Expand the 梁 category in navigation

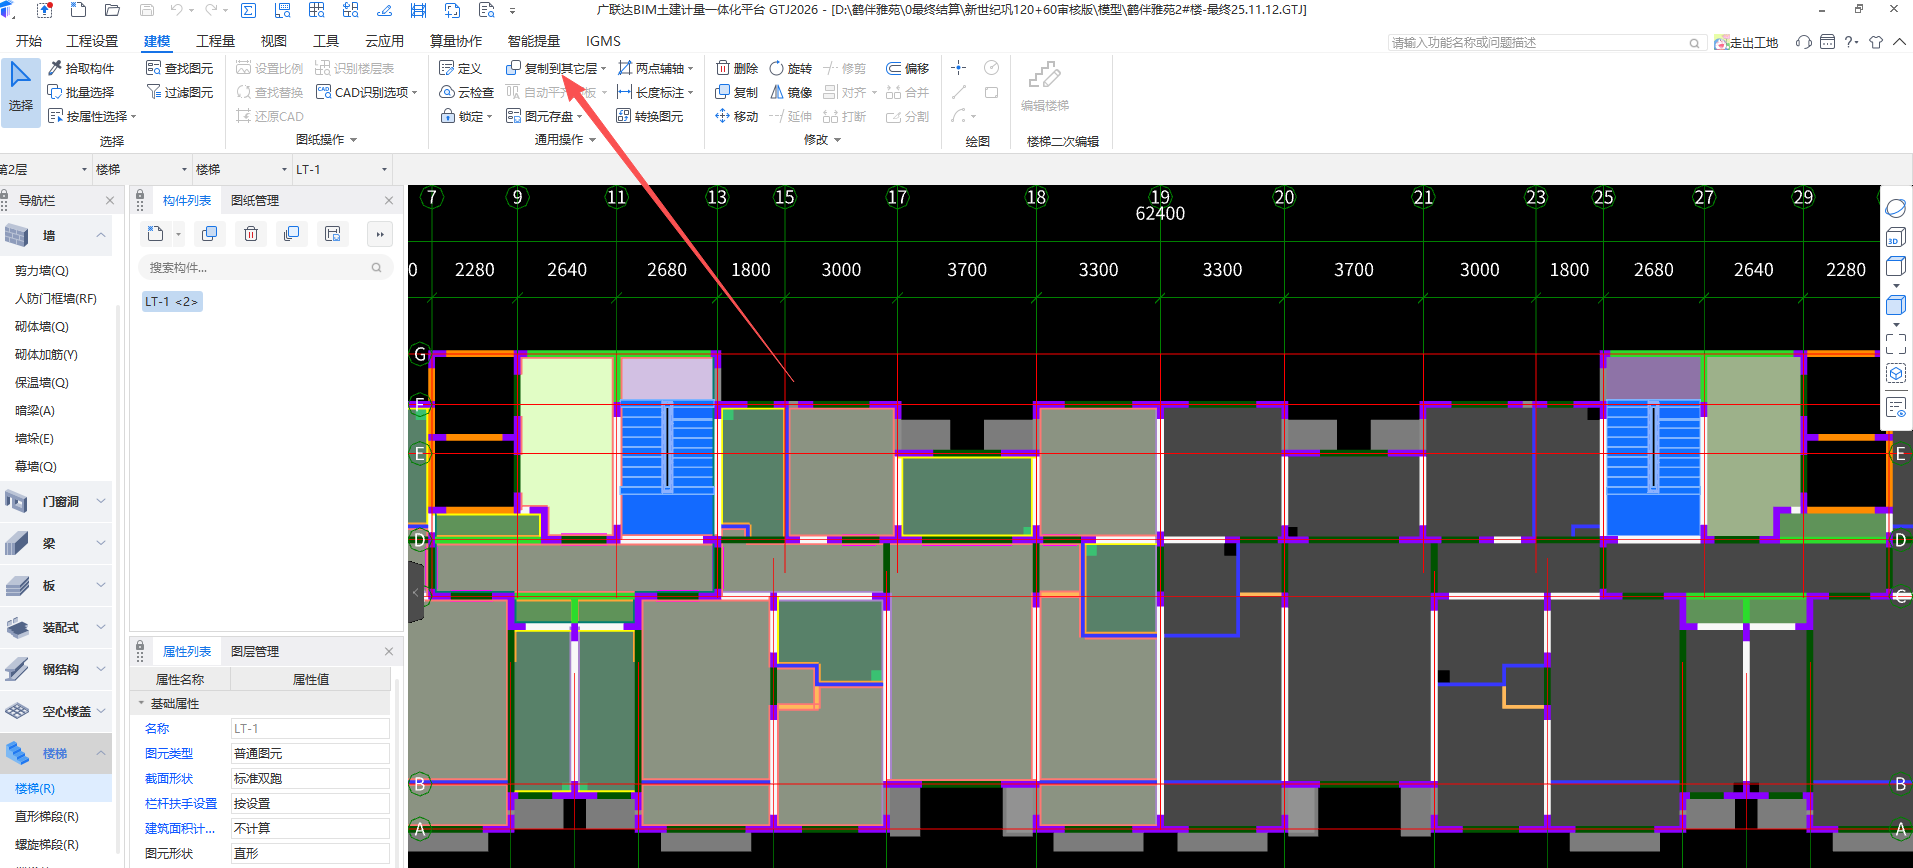100,543
